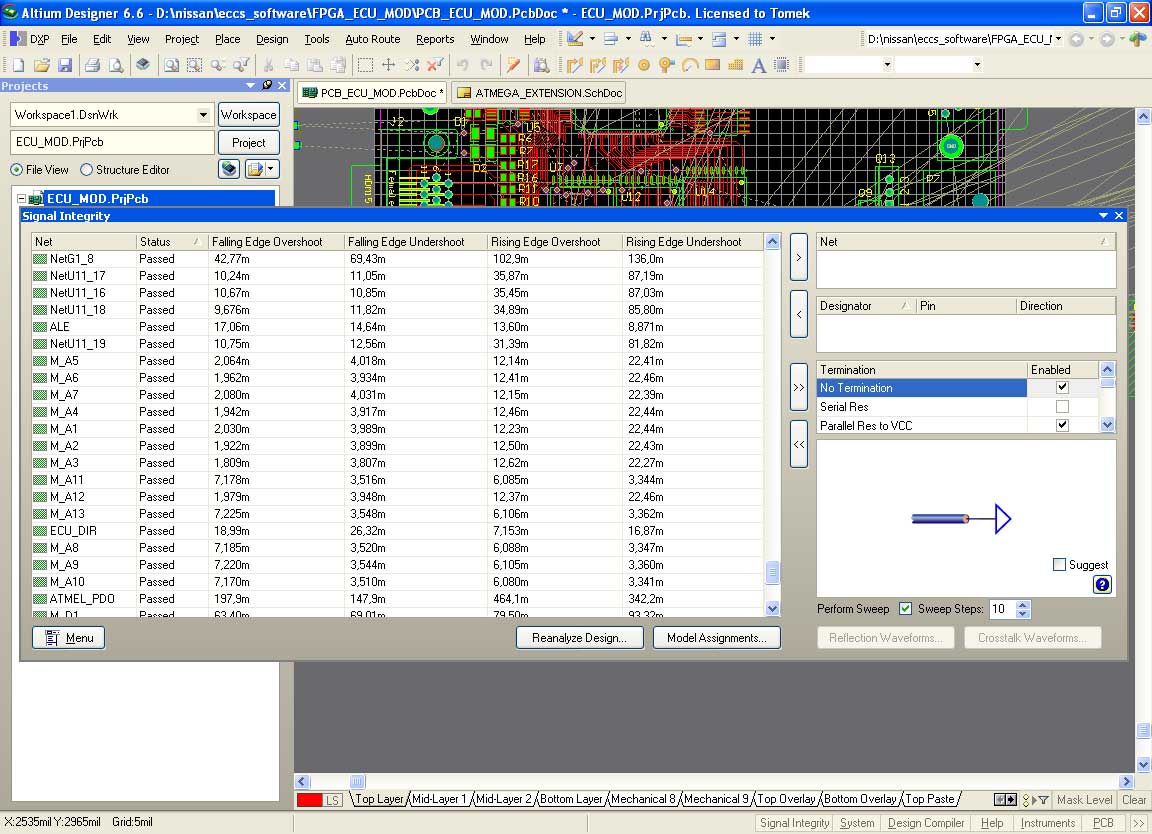Viewport: 1152px width, 834px height.
Task: Uncheck the Perform Sweep checkbox
Action: tap(905, 609)
